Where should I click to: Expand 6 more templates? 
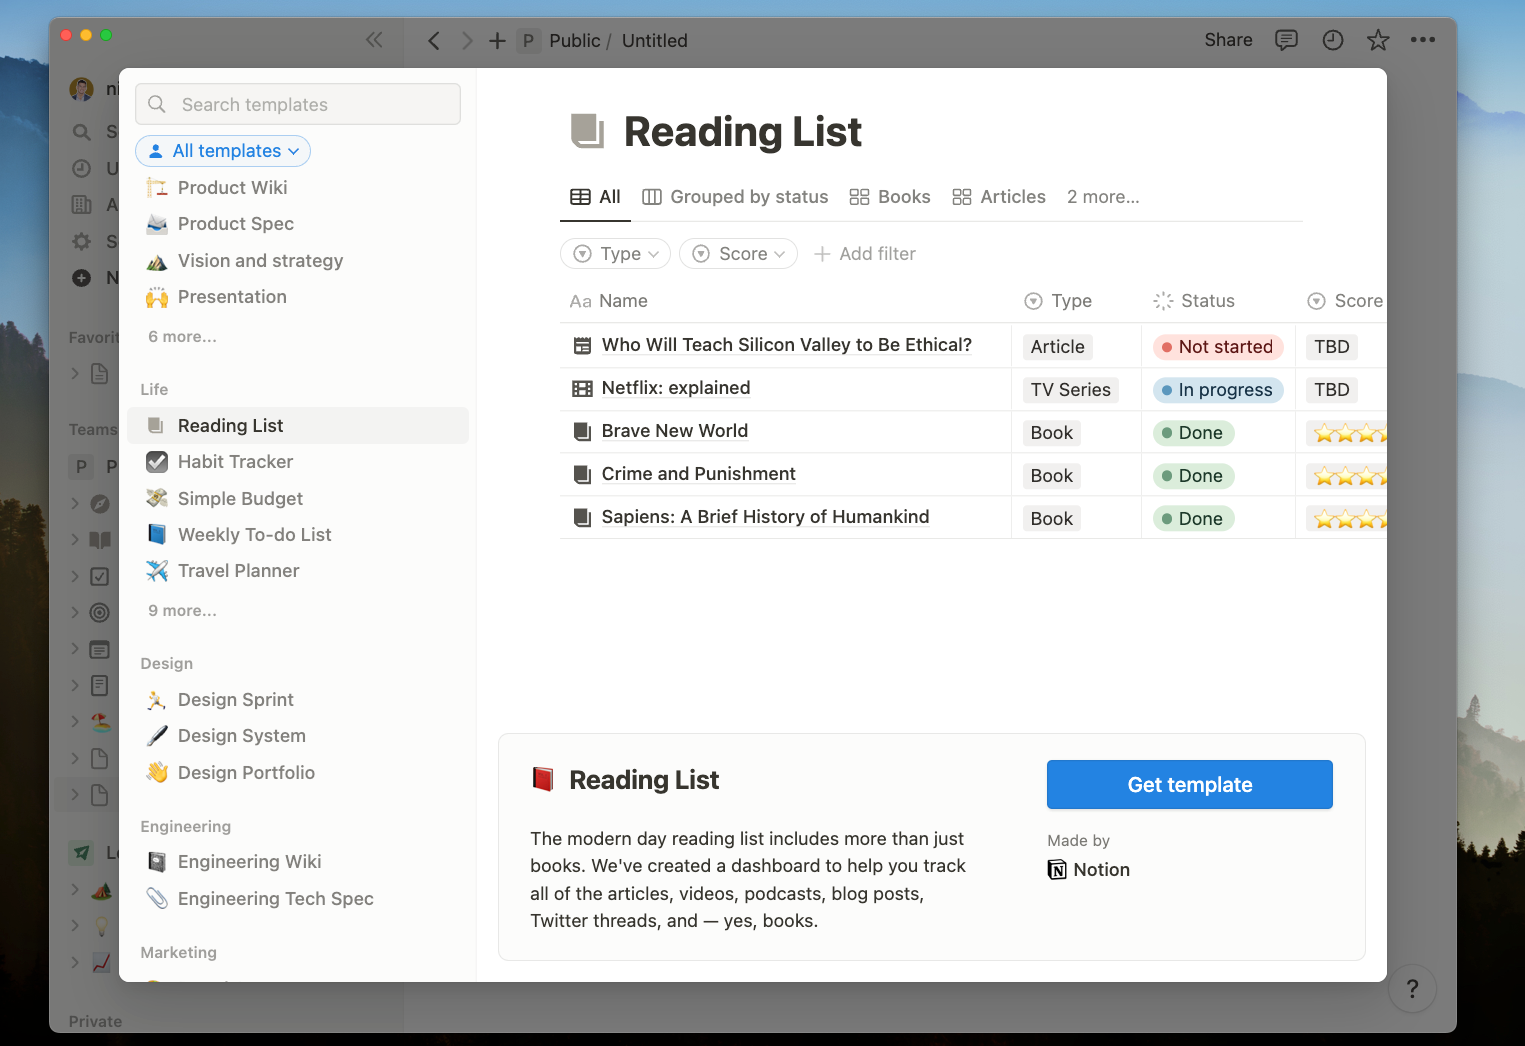tap(182, 337)
